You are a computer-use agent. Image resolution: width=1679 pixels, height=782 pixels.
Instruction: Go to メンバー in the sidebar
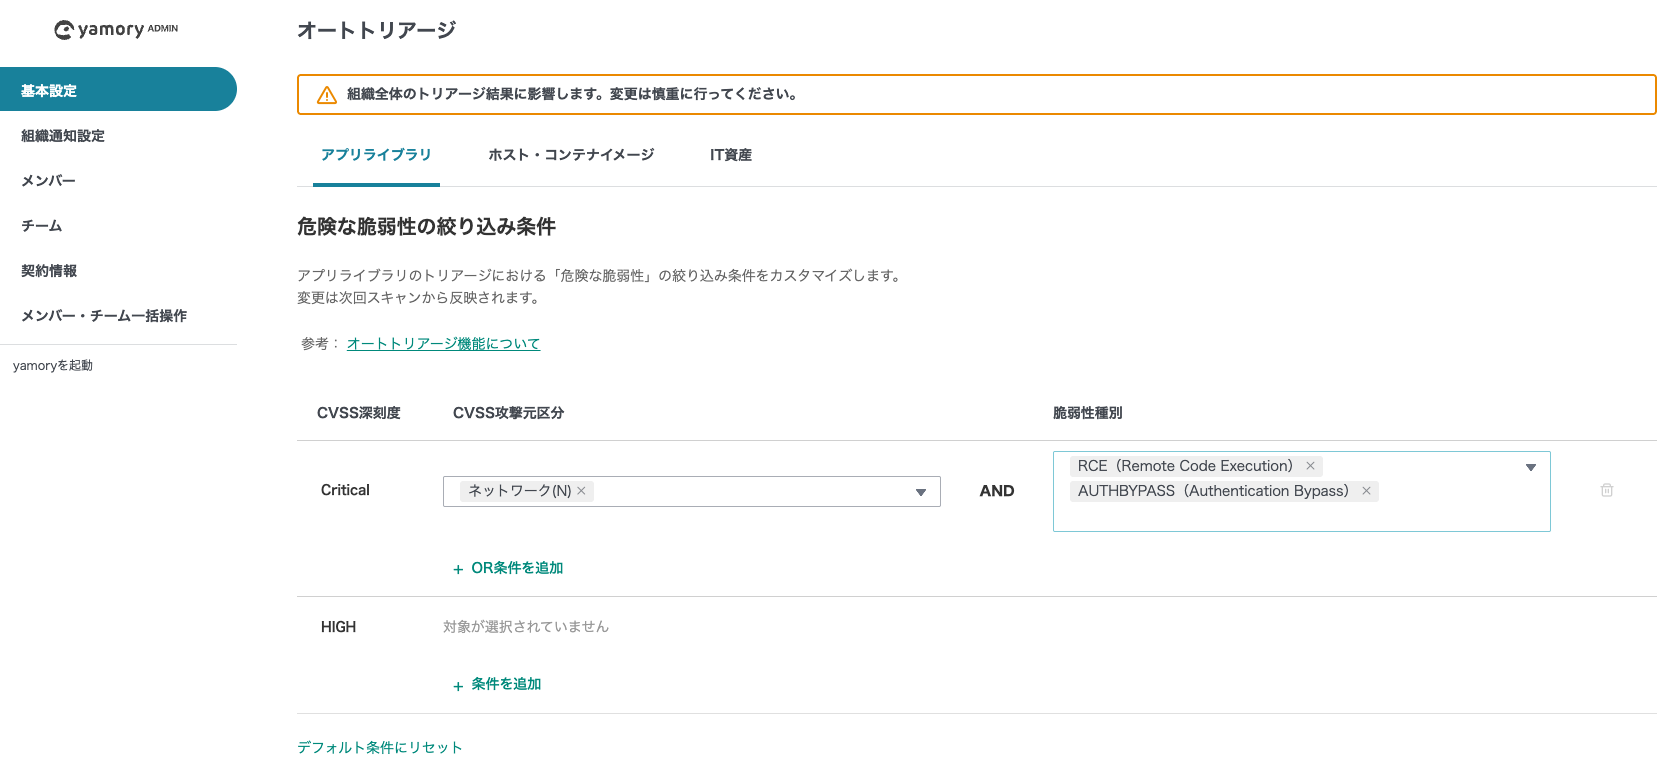pos(48,181)
